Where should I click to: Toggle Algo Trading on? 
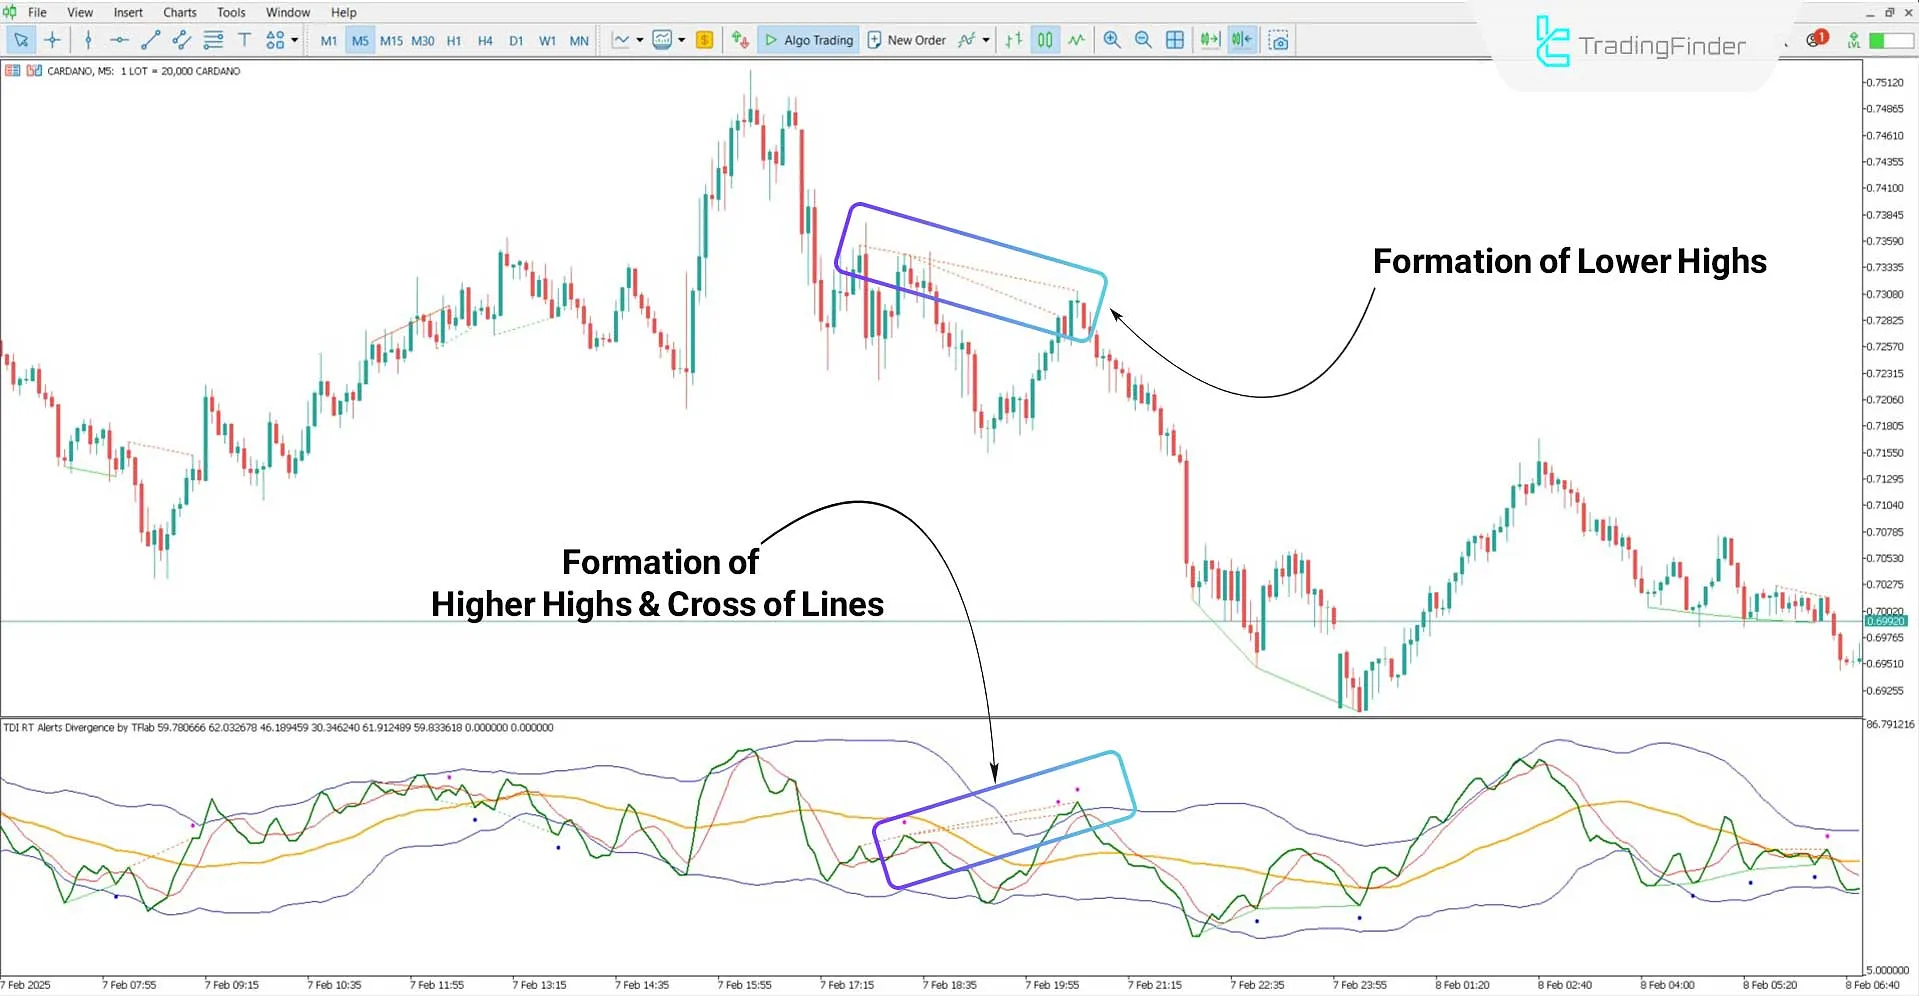[808, 40]
